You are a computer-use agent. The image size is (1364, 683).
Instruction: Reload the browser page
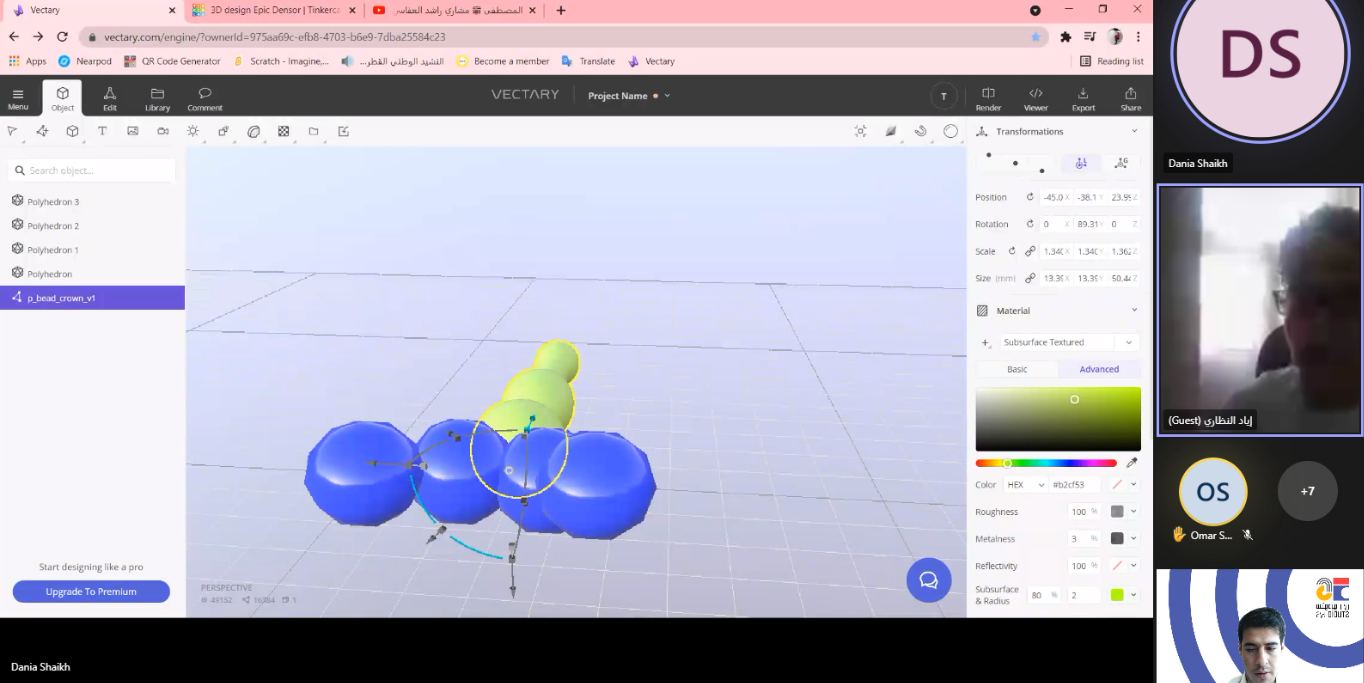(x=62, y=37)
